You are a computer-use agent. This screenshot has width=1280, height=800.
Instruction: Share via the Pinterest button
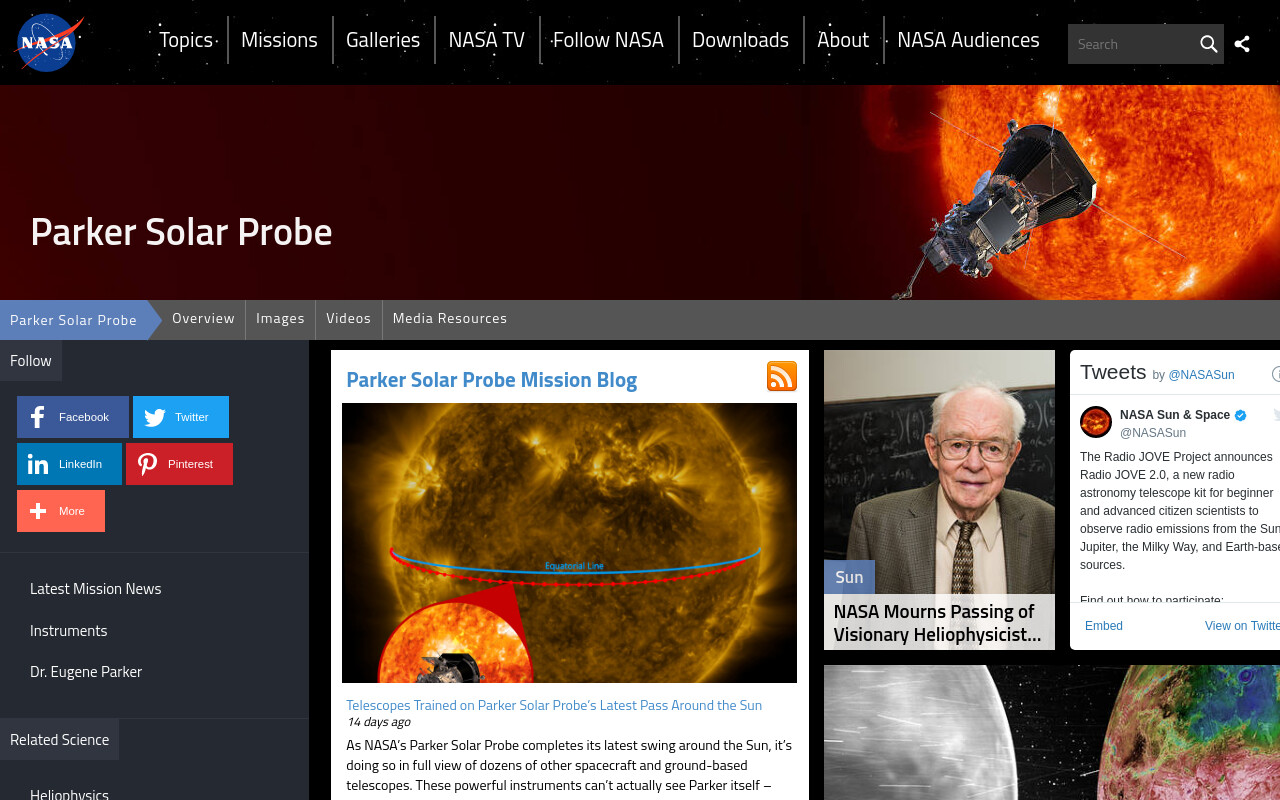pos(179,464)
